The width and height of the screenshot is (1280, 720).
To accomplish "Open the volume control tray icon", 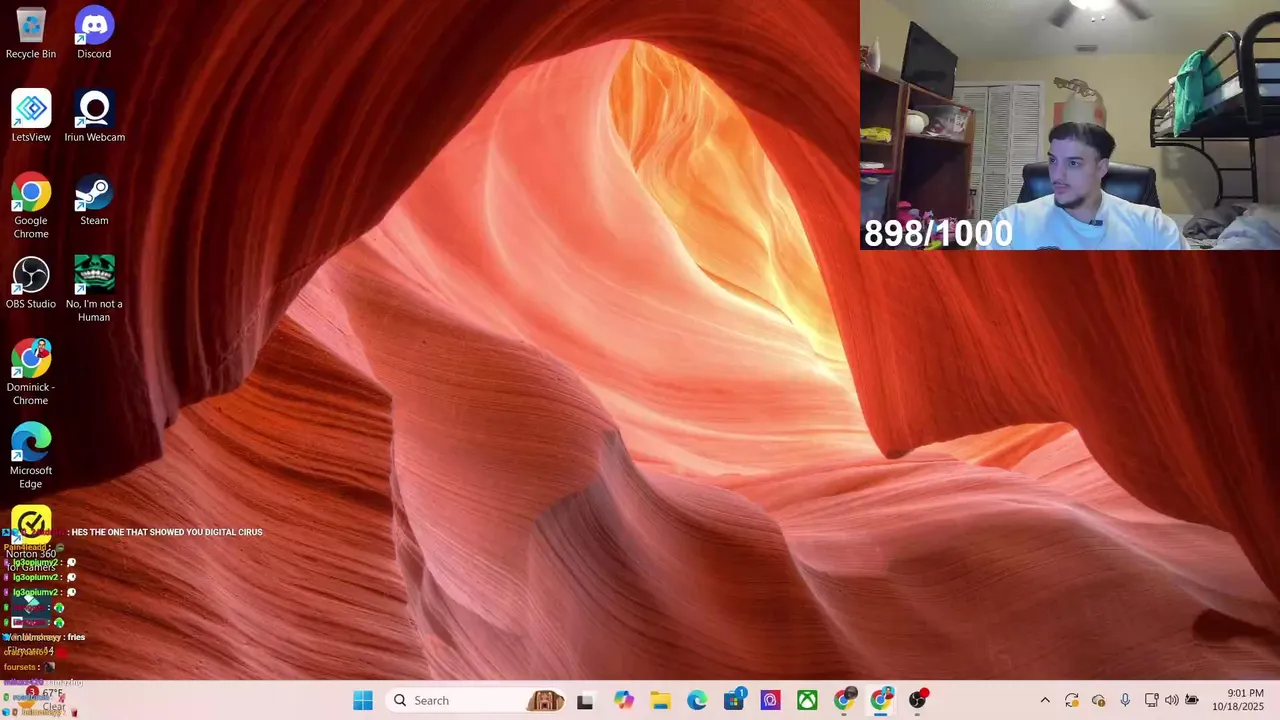I will 1171,700.
